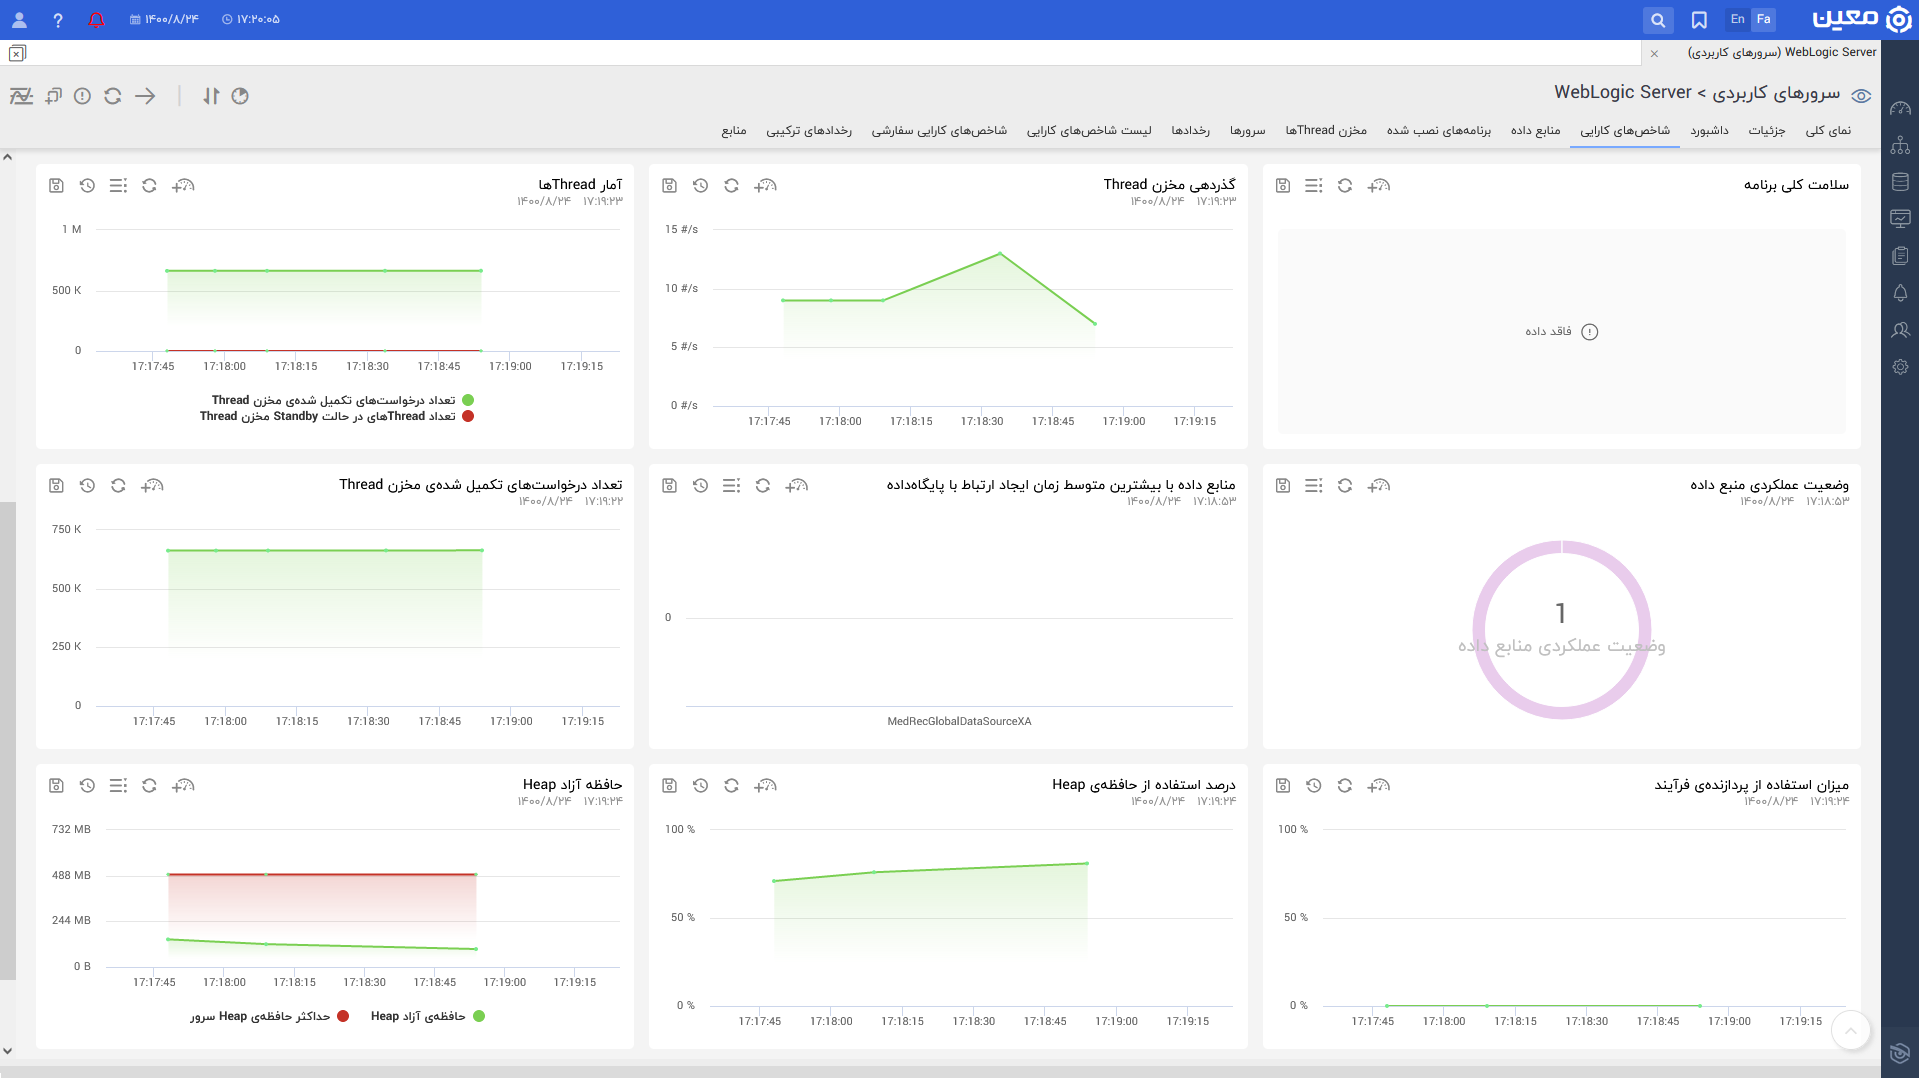This screenshot has width=1919, height=1078.
Task: Open the database icon in right sidebar
Action: (1900, 182)
